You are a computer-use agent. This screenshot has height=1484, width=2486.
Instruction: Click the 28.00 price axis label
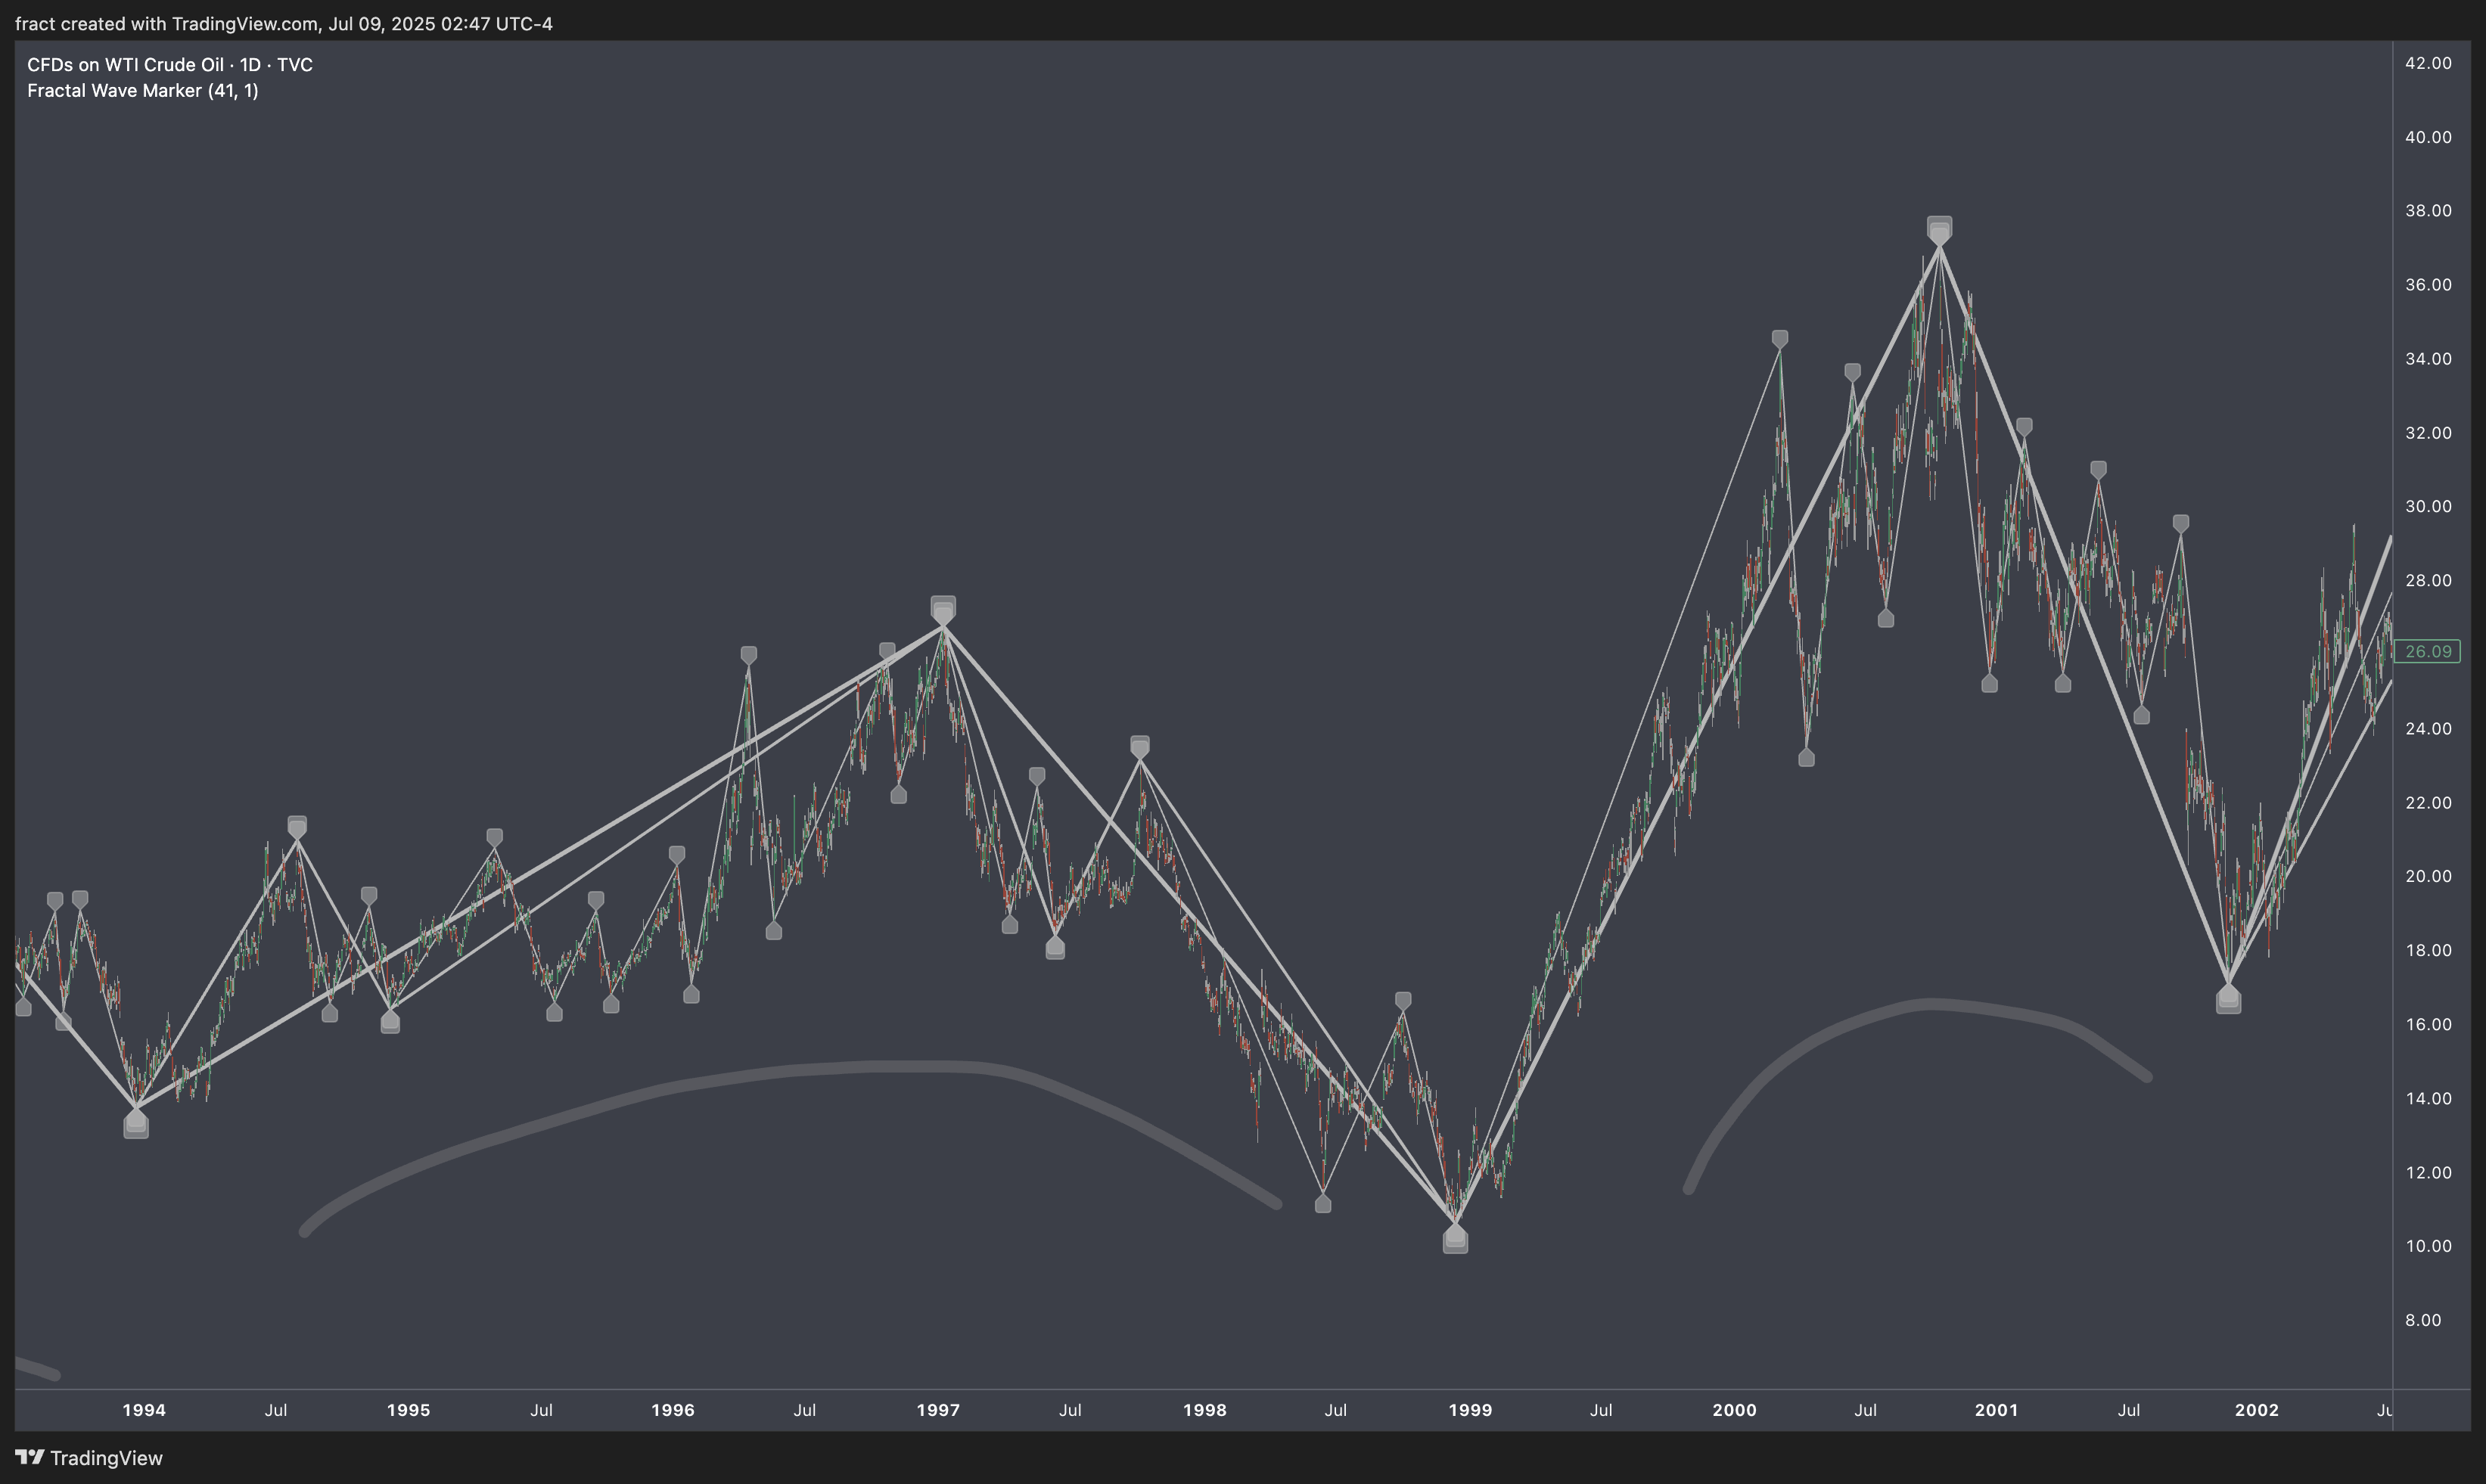pos(2428,581)
